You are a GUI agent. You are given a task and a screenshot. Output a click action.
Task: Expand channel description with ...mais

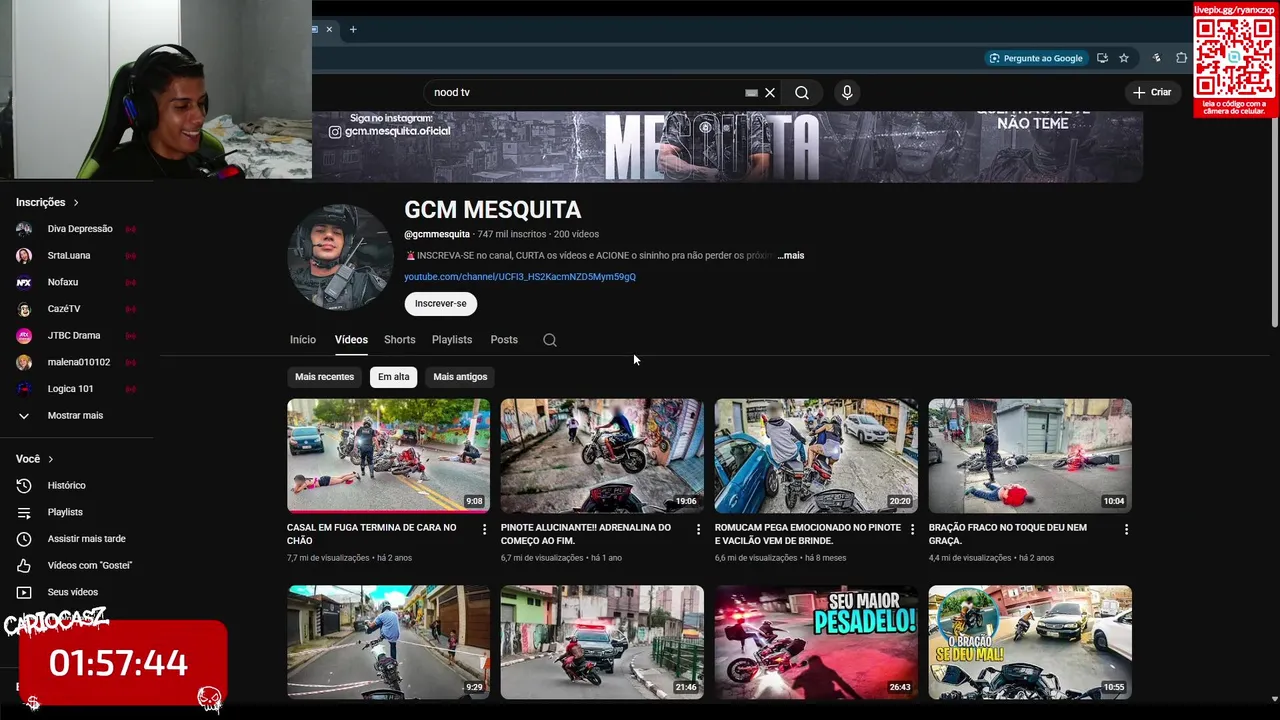[791, 255]
